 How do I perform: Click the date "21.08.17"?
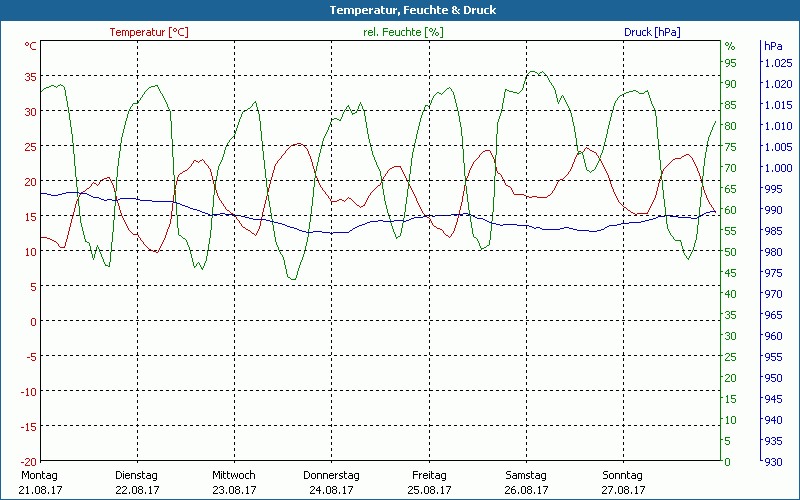40,490
